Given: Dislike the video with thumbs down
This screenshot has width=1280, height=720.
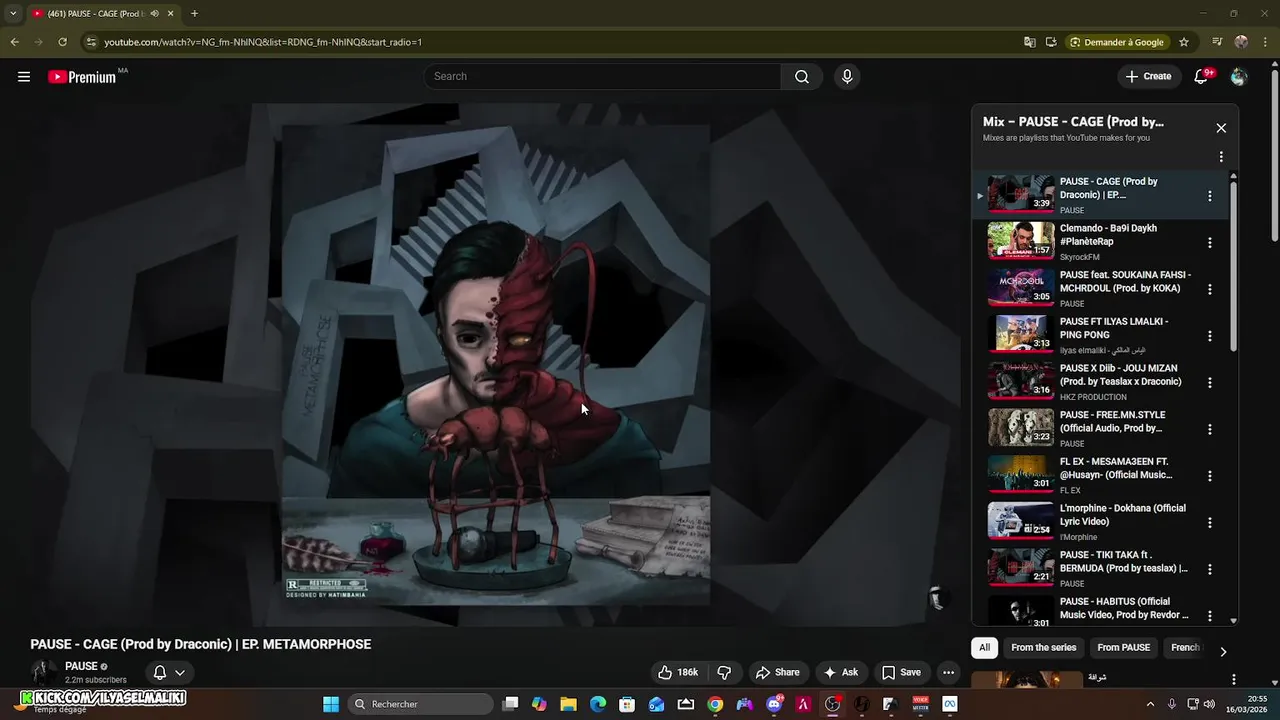Looking at the screenshot, I should [725, 672].
